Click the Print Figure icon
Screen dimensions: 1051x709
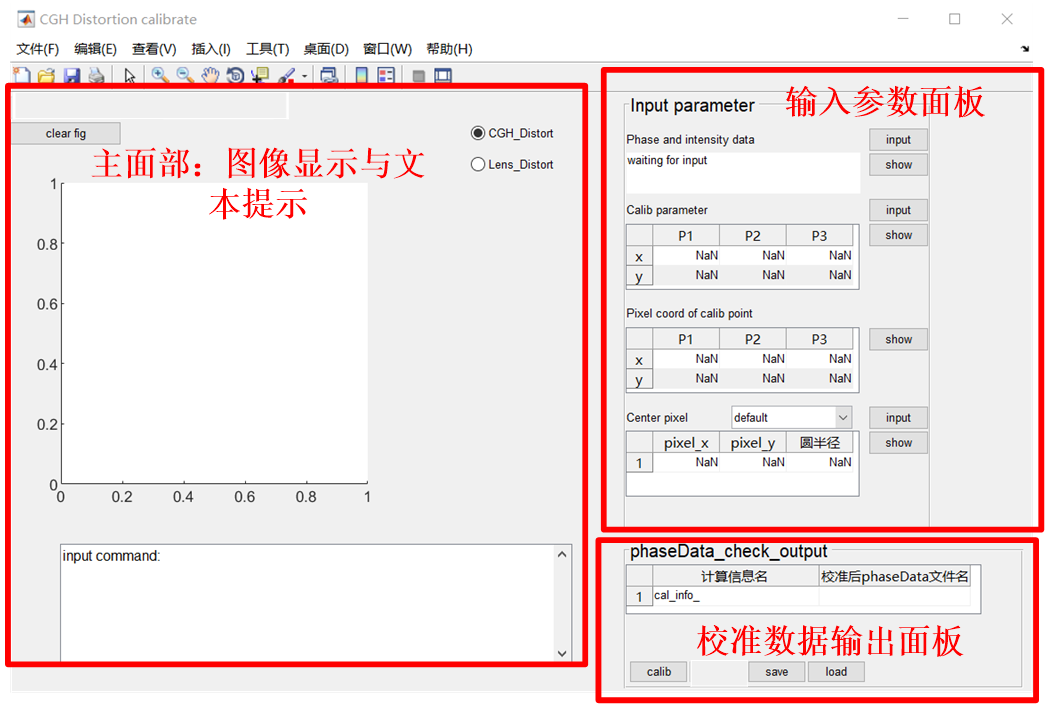[96, 75]
